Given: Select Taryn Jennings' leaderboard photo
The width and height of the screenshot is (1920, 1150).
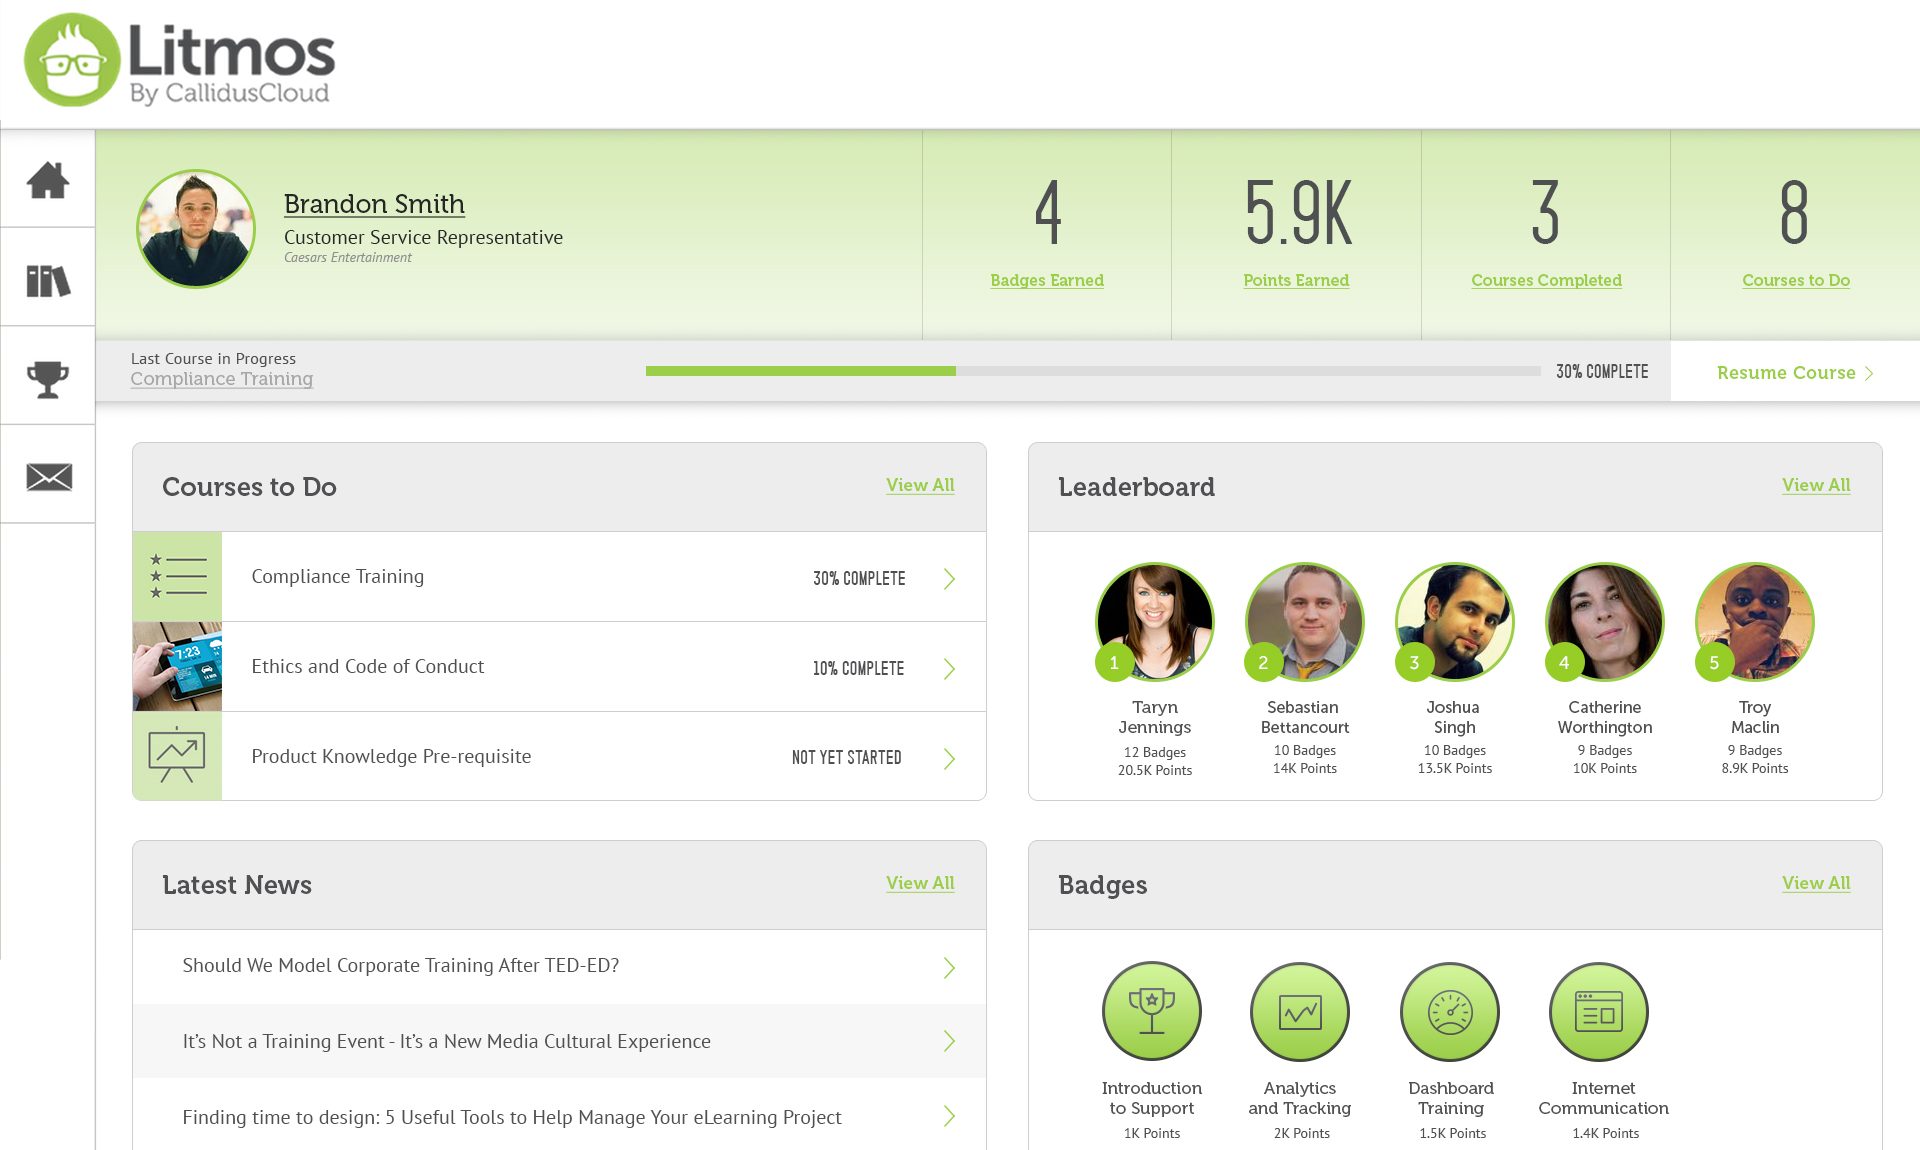Looking at the screenshot, I should (x=1154, y=622).
